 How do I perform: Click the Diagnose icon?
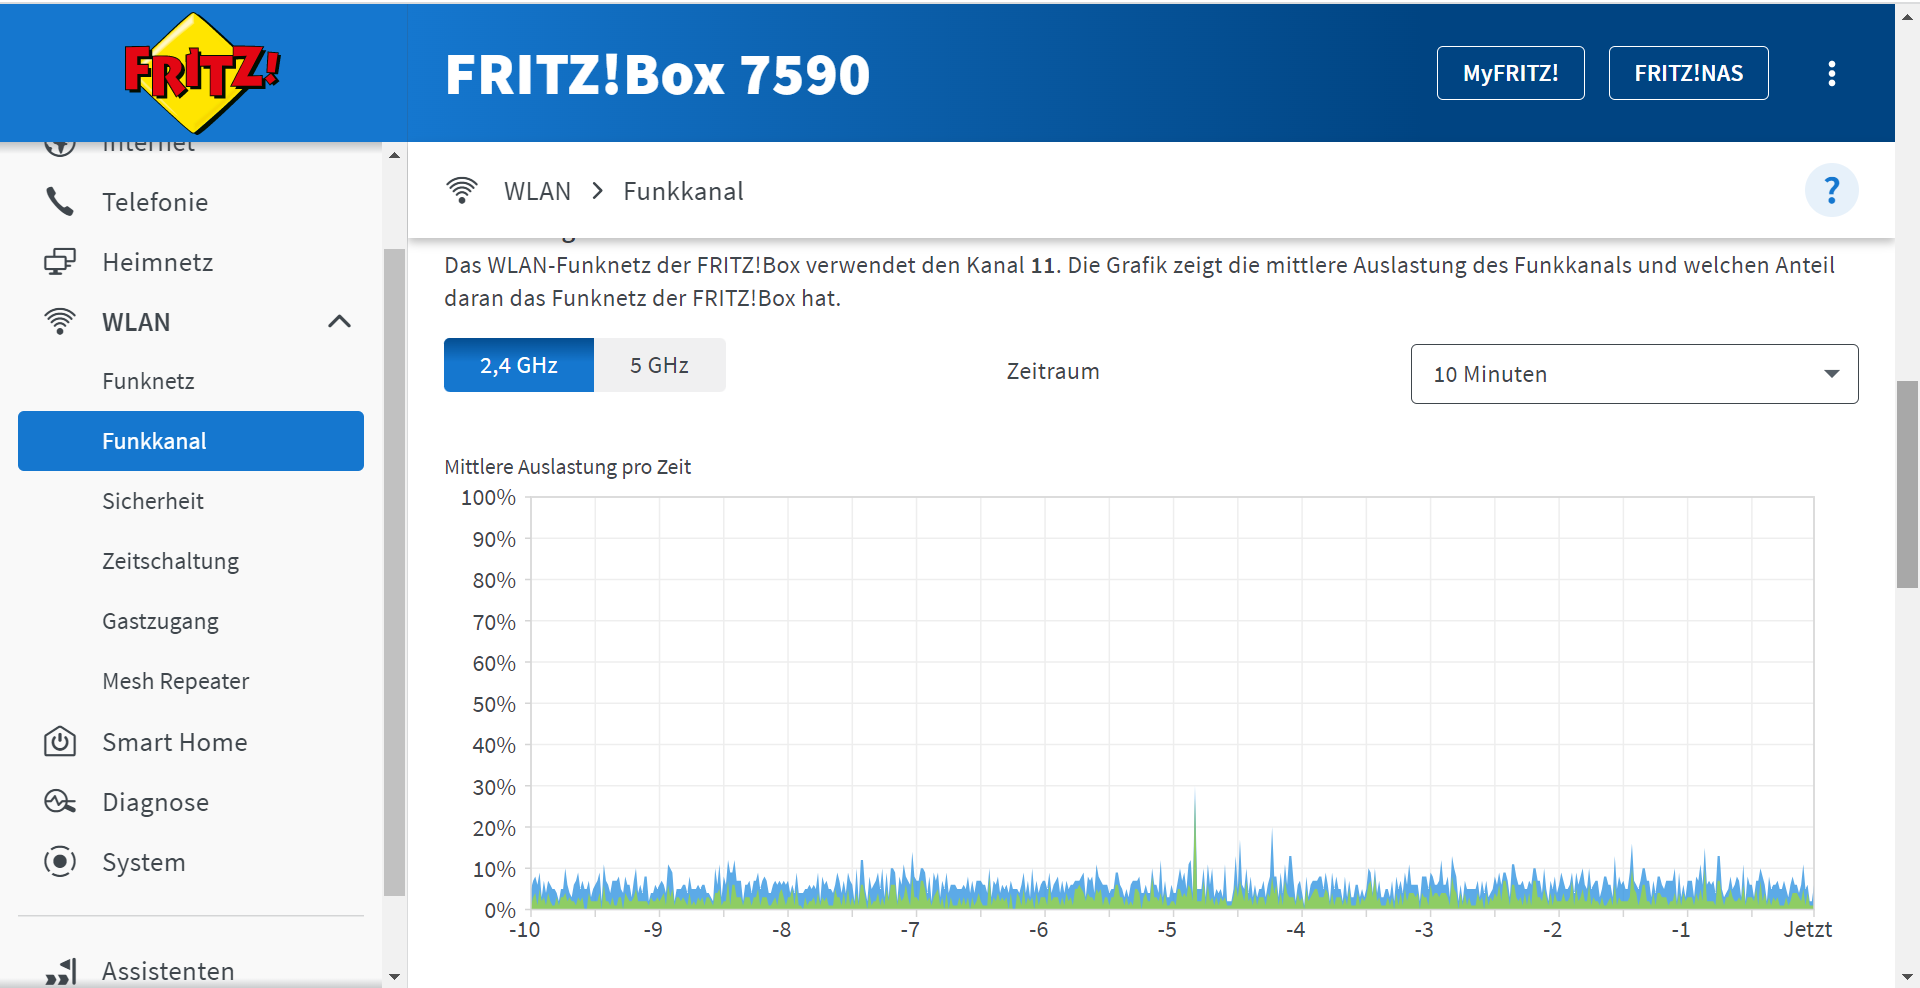click(x=60, y=802)
